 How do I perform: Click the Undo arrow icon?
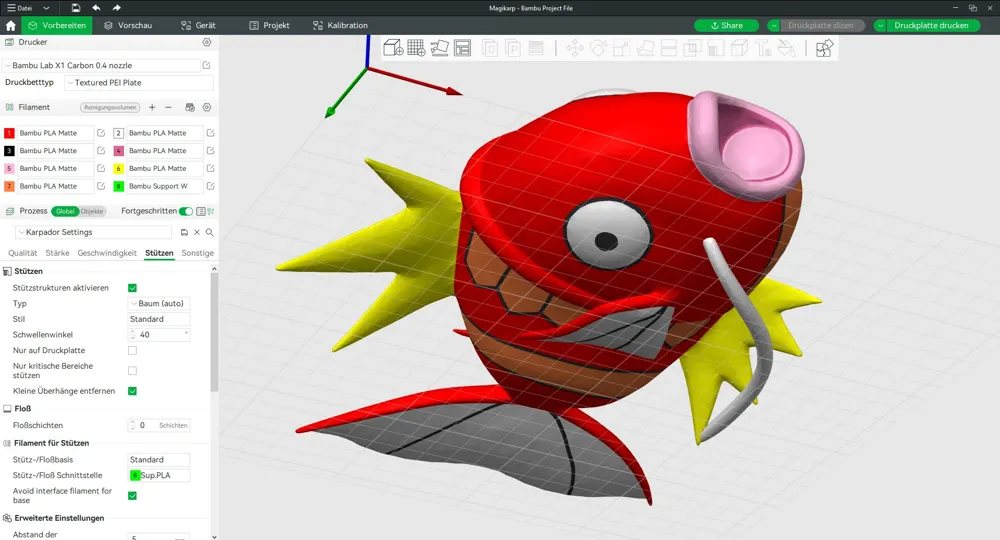tap(96, 8)
